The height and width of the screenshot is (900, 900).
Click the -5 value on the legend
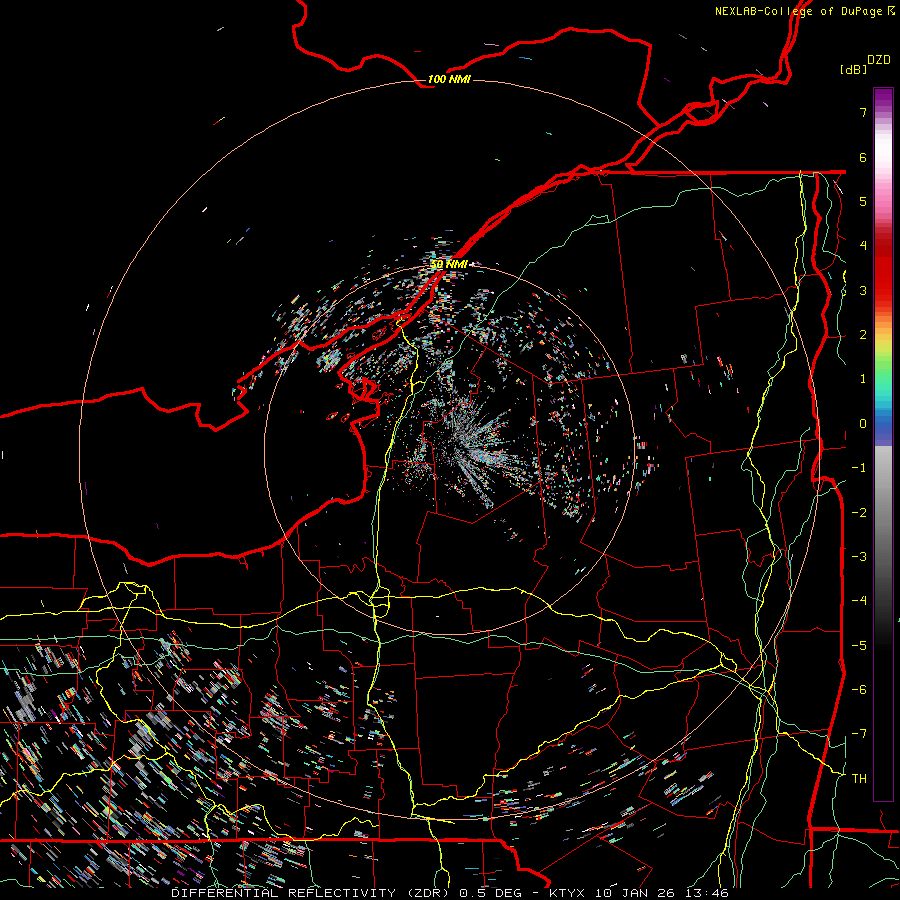tap(859, 645)
